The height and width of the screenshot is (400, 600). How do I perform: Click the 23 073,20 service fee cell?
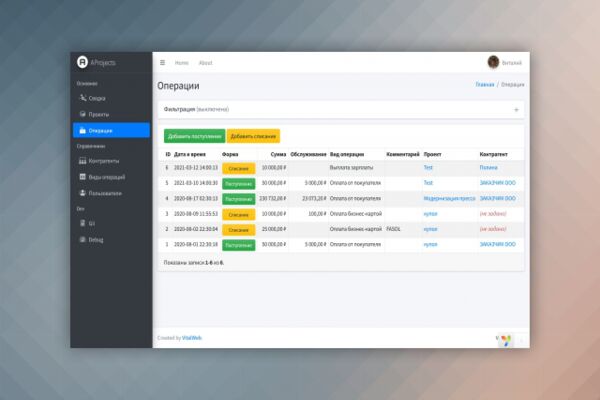[314, 198]
